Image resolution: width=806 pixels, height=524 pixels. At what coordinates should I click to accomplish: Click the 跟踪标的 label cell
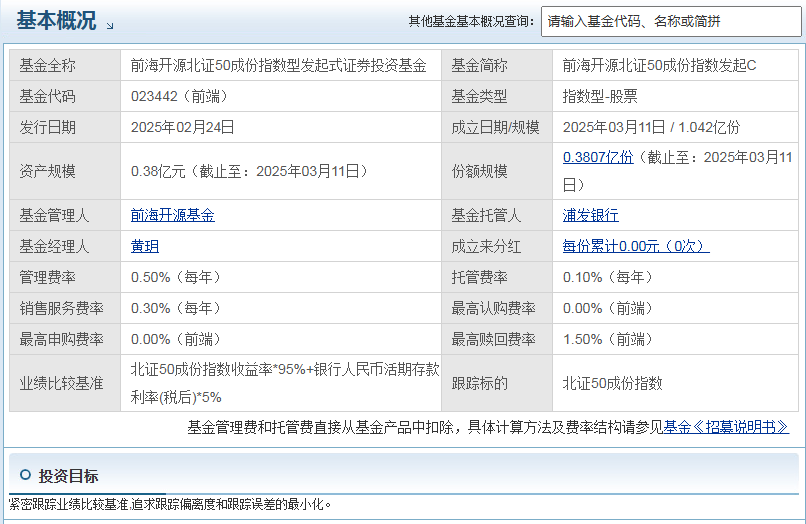click(497, 383)
